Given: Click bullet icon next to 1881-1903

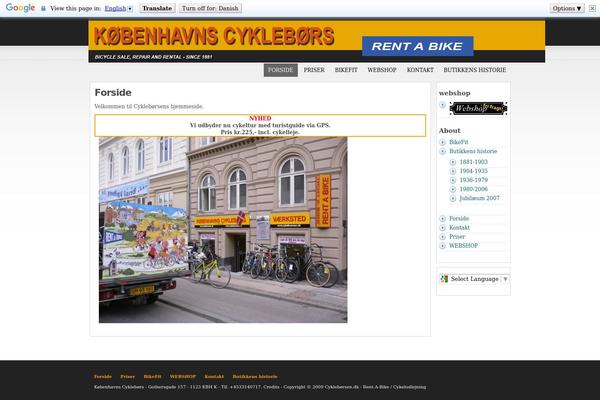Looking at the screenshot, I should tap(453, 162).
